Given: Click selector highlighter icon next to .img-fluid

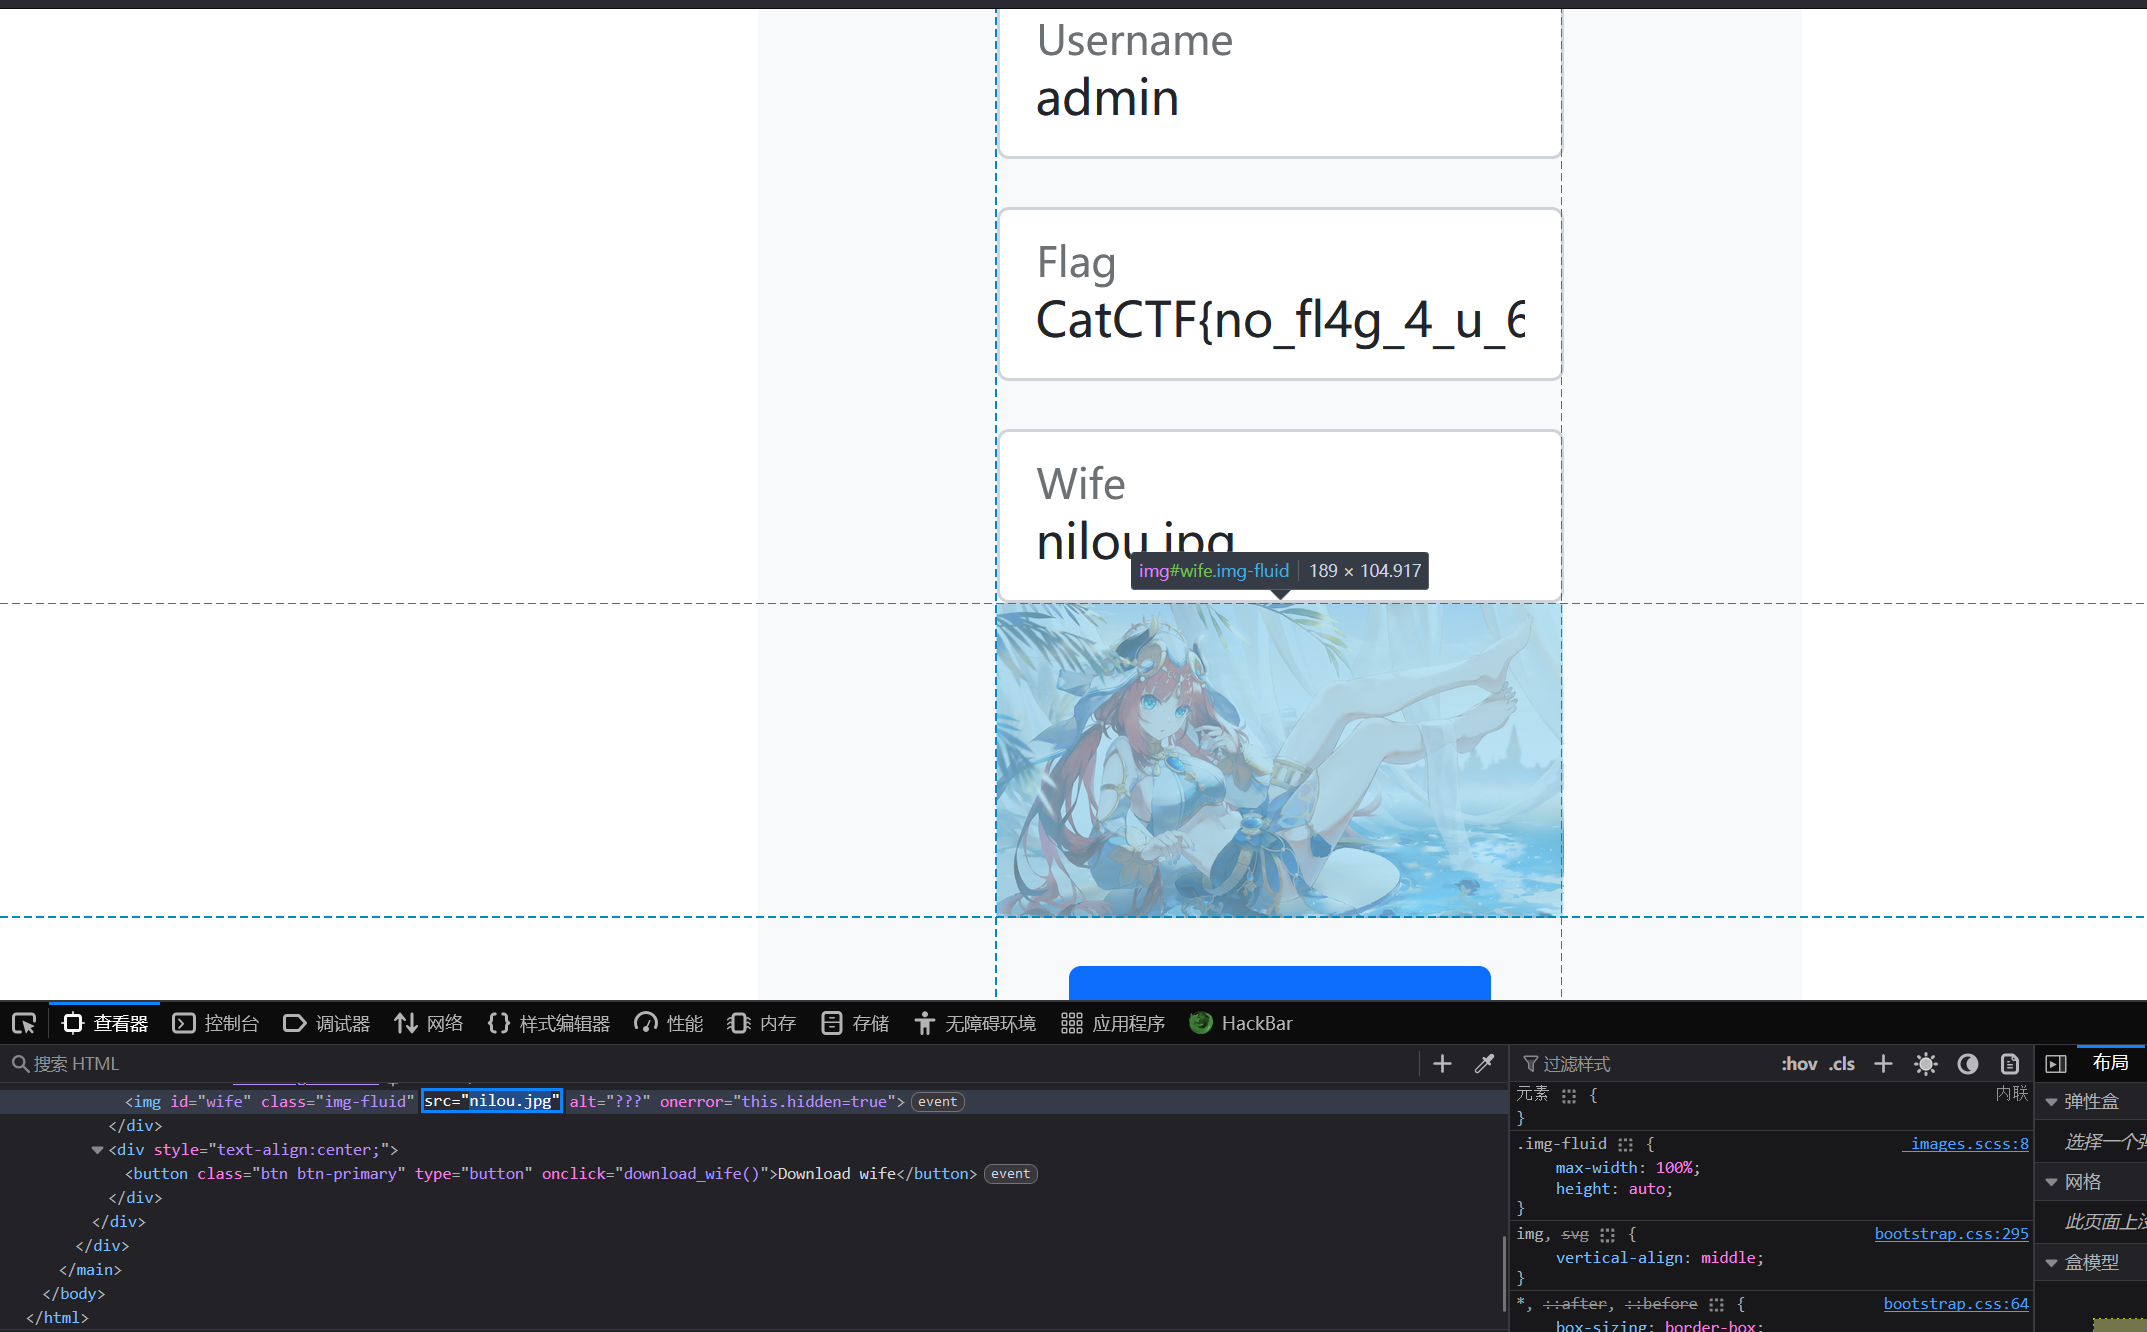Looking at the screenshot, I should click(1626, 1144).
